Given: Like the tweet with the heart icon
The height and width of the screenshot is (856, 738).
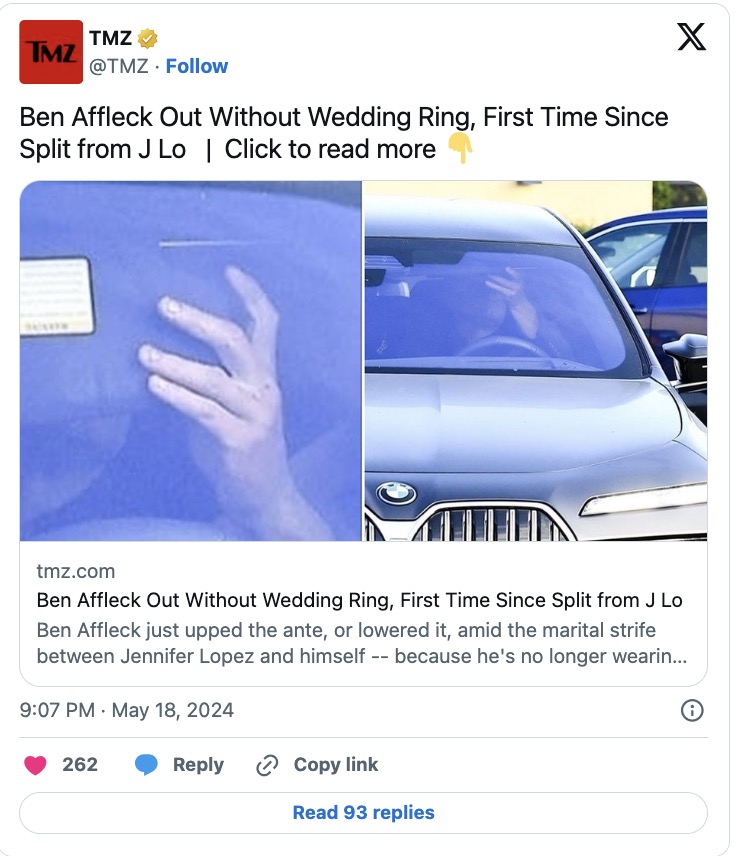Looking at the screenshot, I should [35, 765].
